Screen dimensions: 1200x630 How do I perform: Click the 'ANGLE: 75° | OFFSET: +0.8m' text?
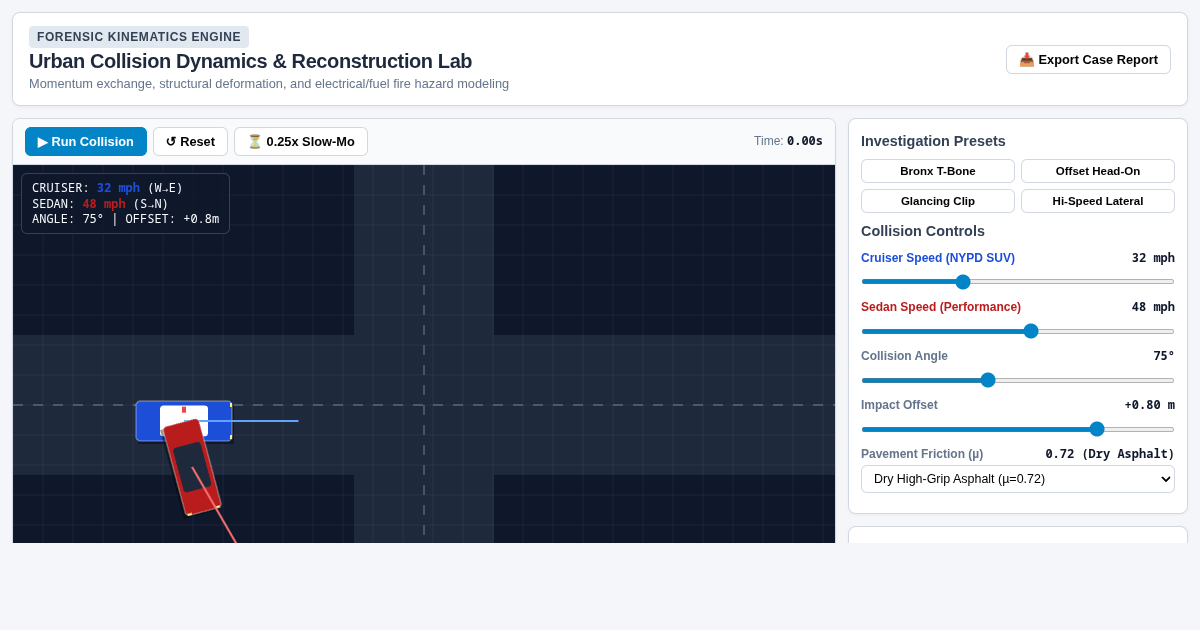pos(125,219)
